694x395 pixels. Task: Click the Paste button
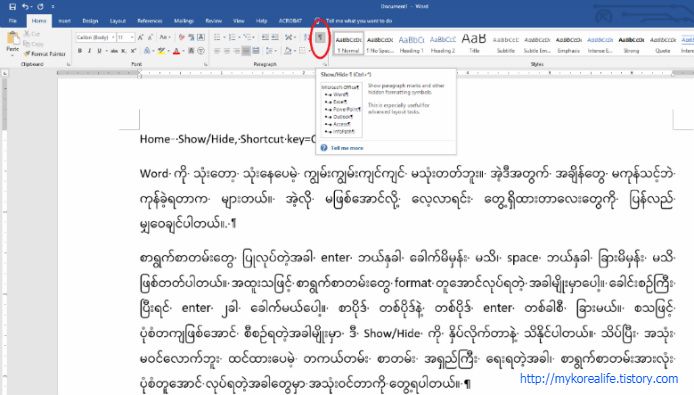12,43
